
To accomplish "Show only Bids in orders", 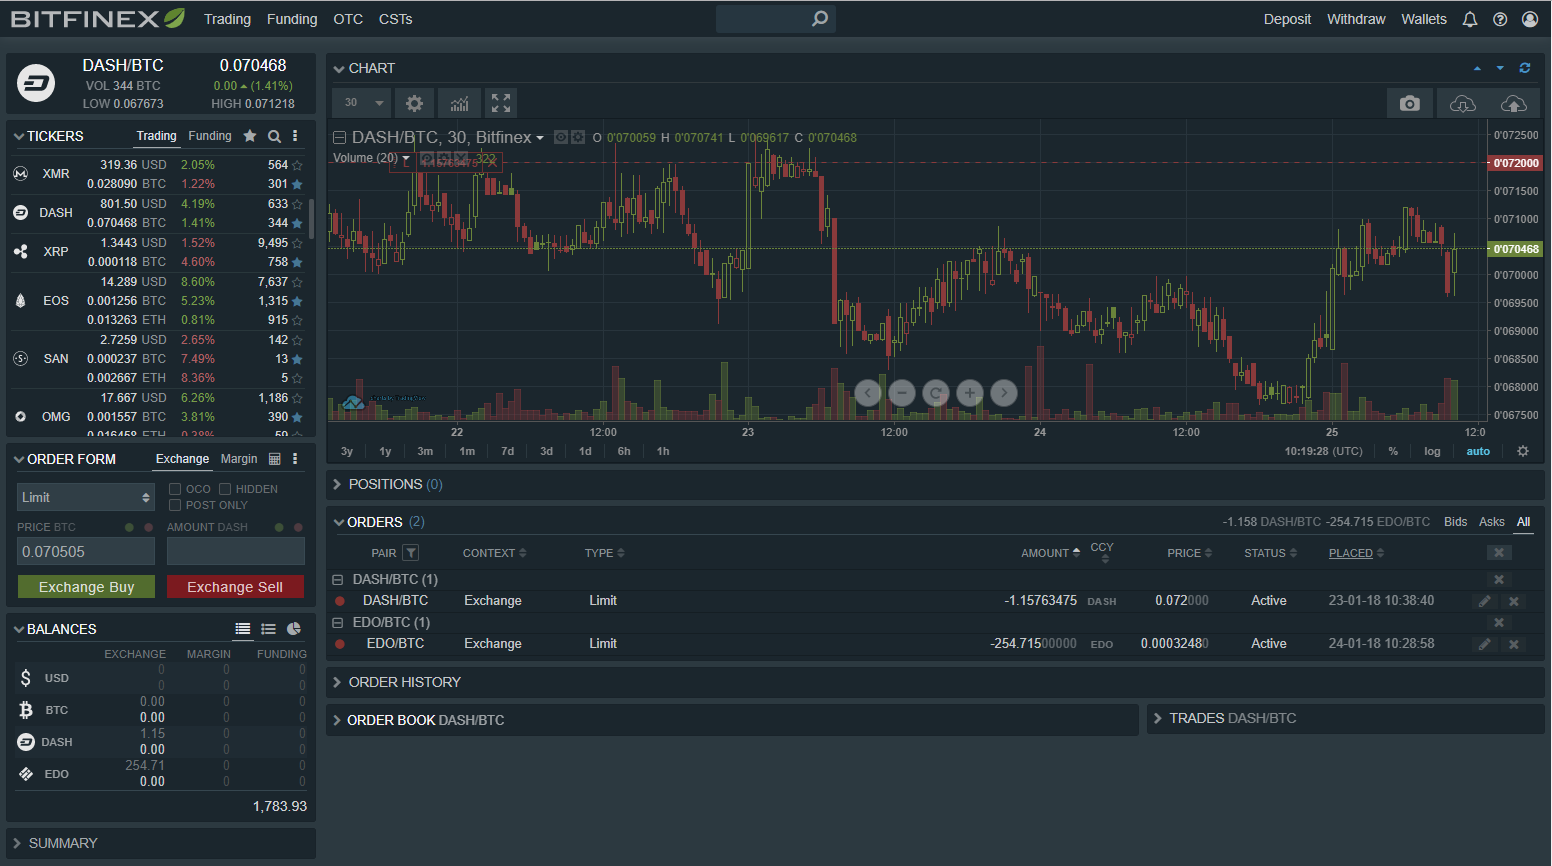I will point(1456,522).
